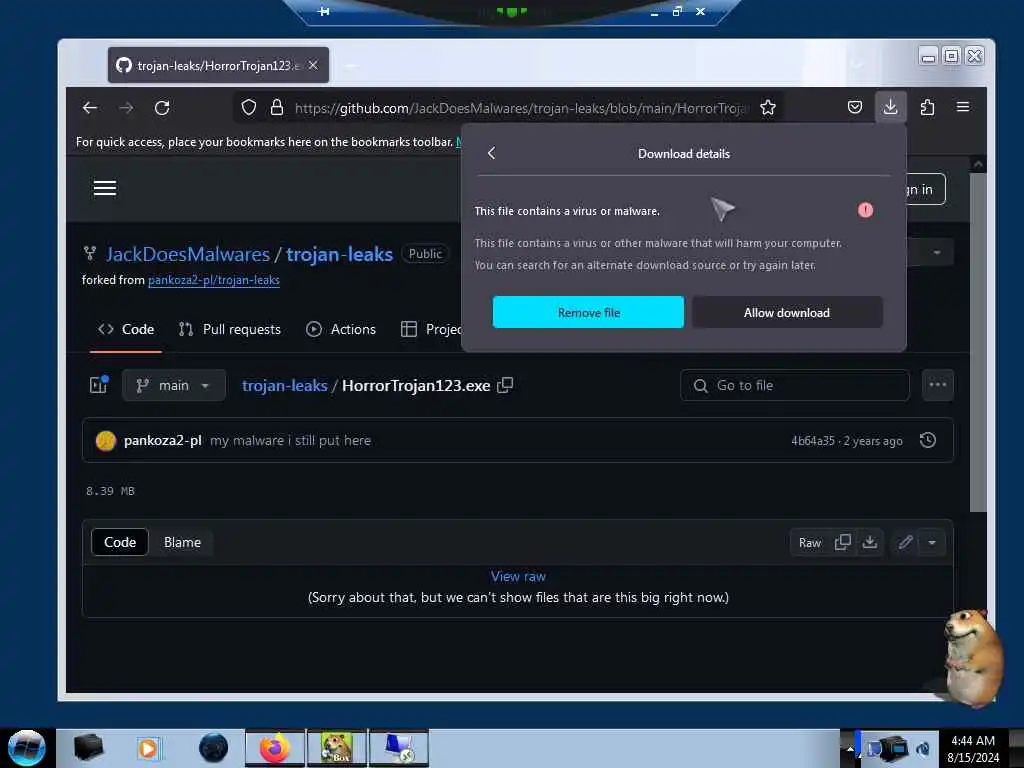The height and width of the screenshot is (768, 1024).
Task: Close the HorrorTrojan123 browser tab
Action: click(x=313, y=65)
